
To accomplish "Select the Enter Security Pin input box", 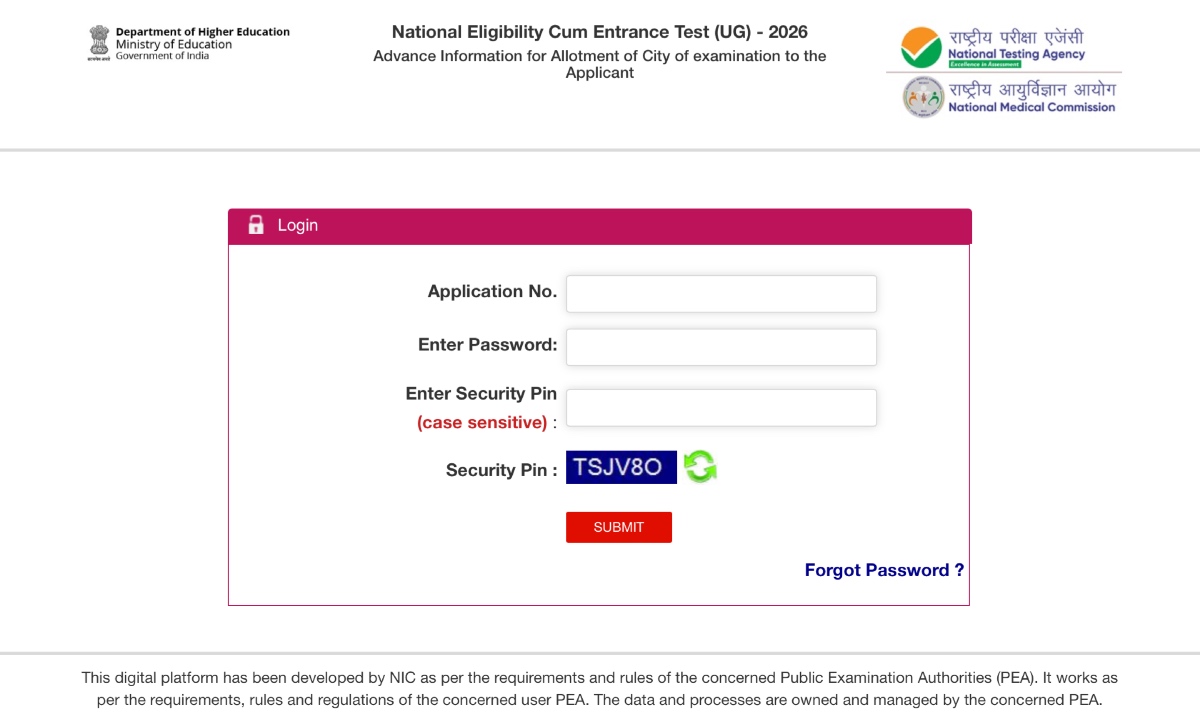I will pyautogui.click(x=721, y=408).
